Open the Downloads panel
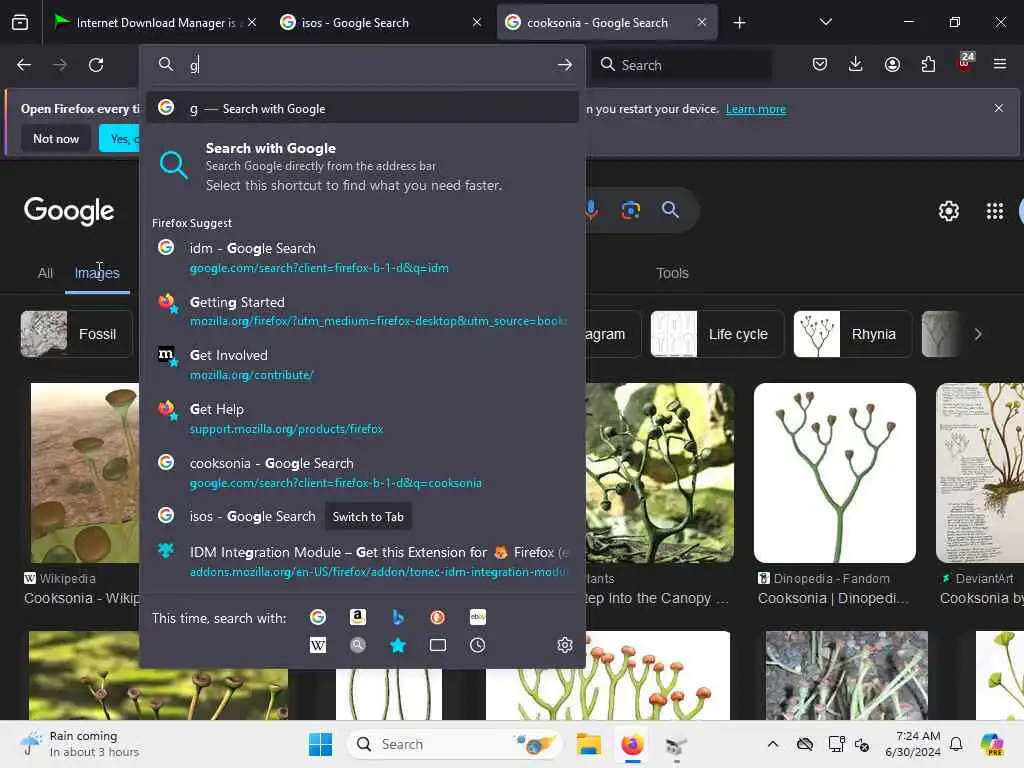Screen dimensions: 1024x768 (x=856, y=64)
